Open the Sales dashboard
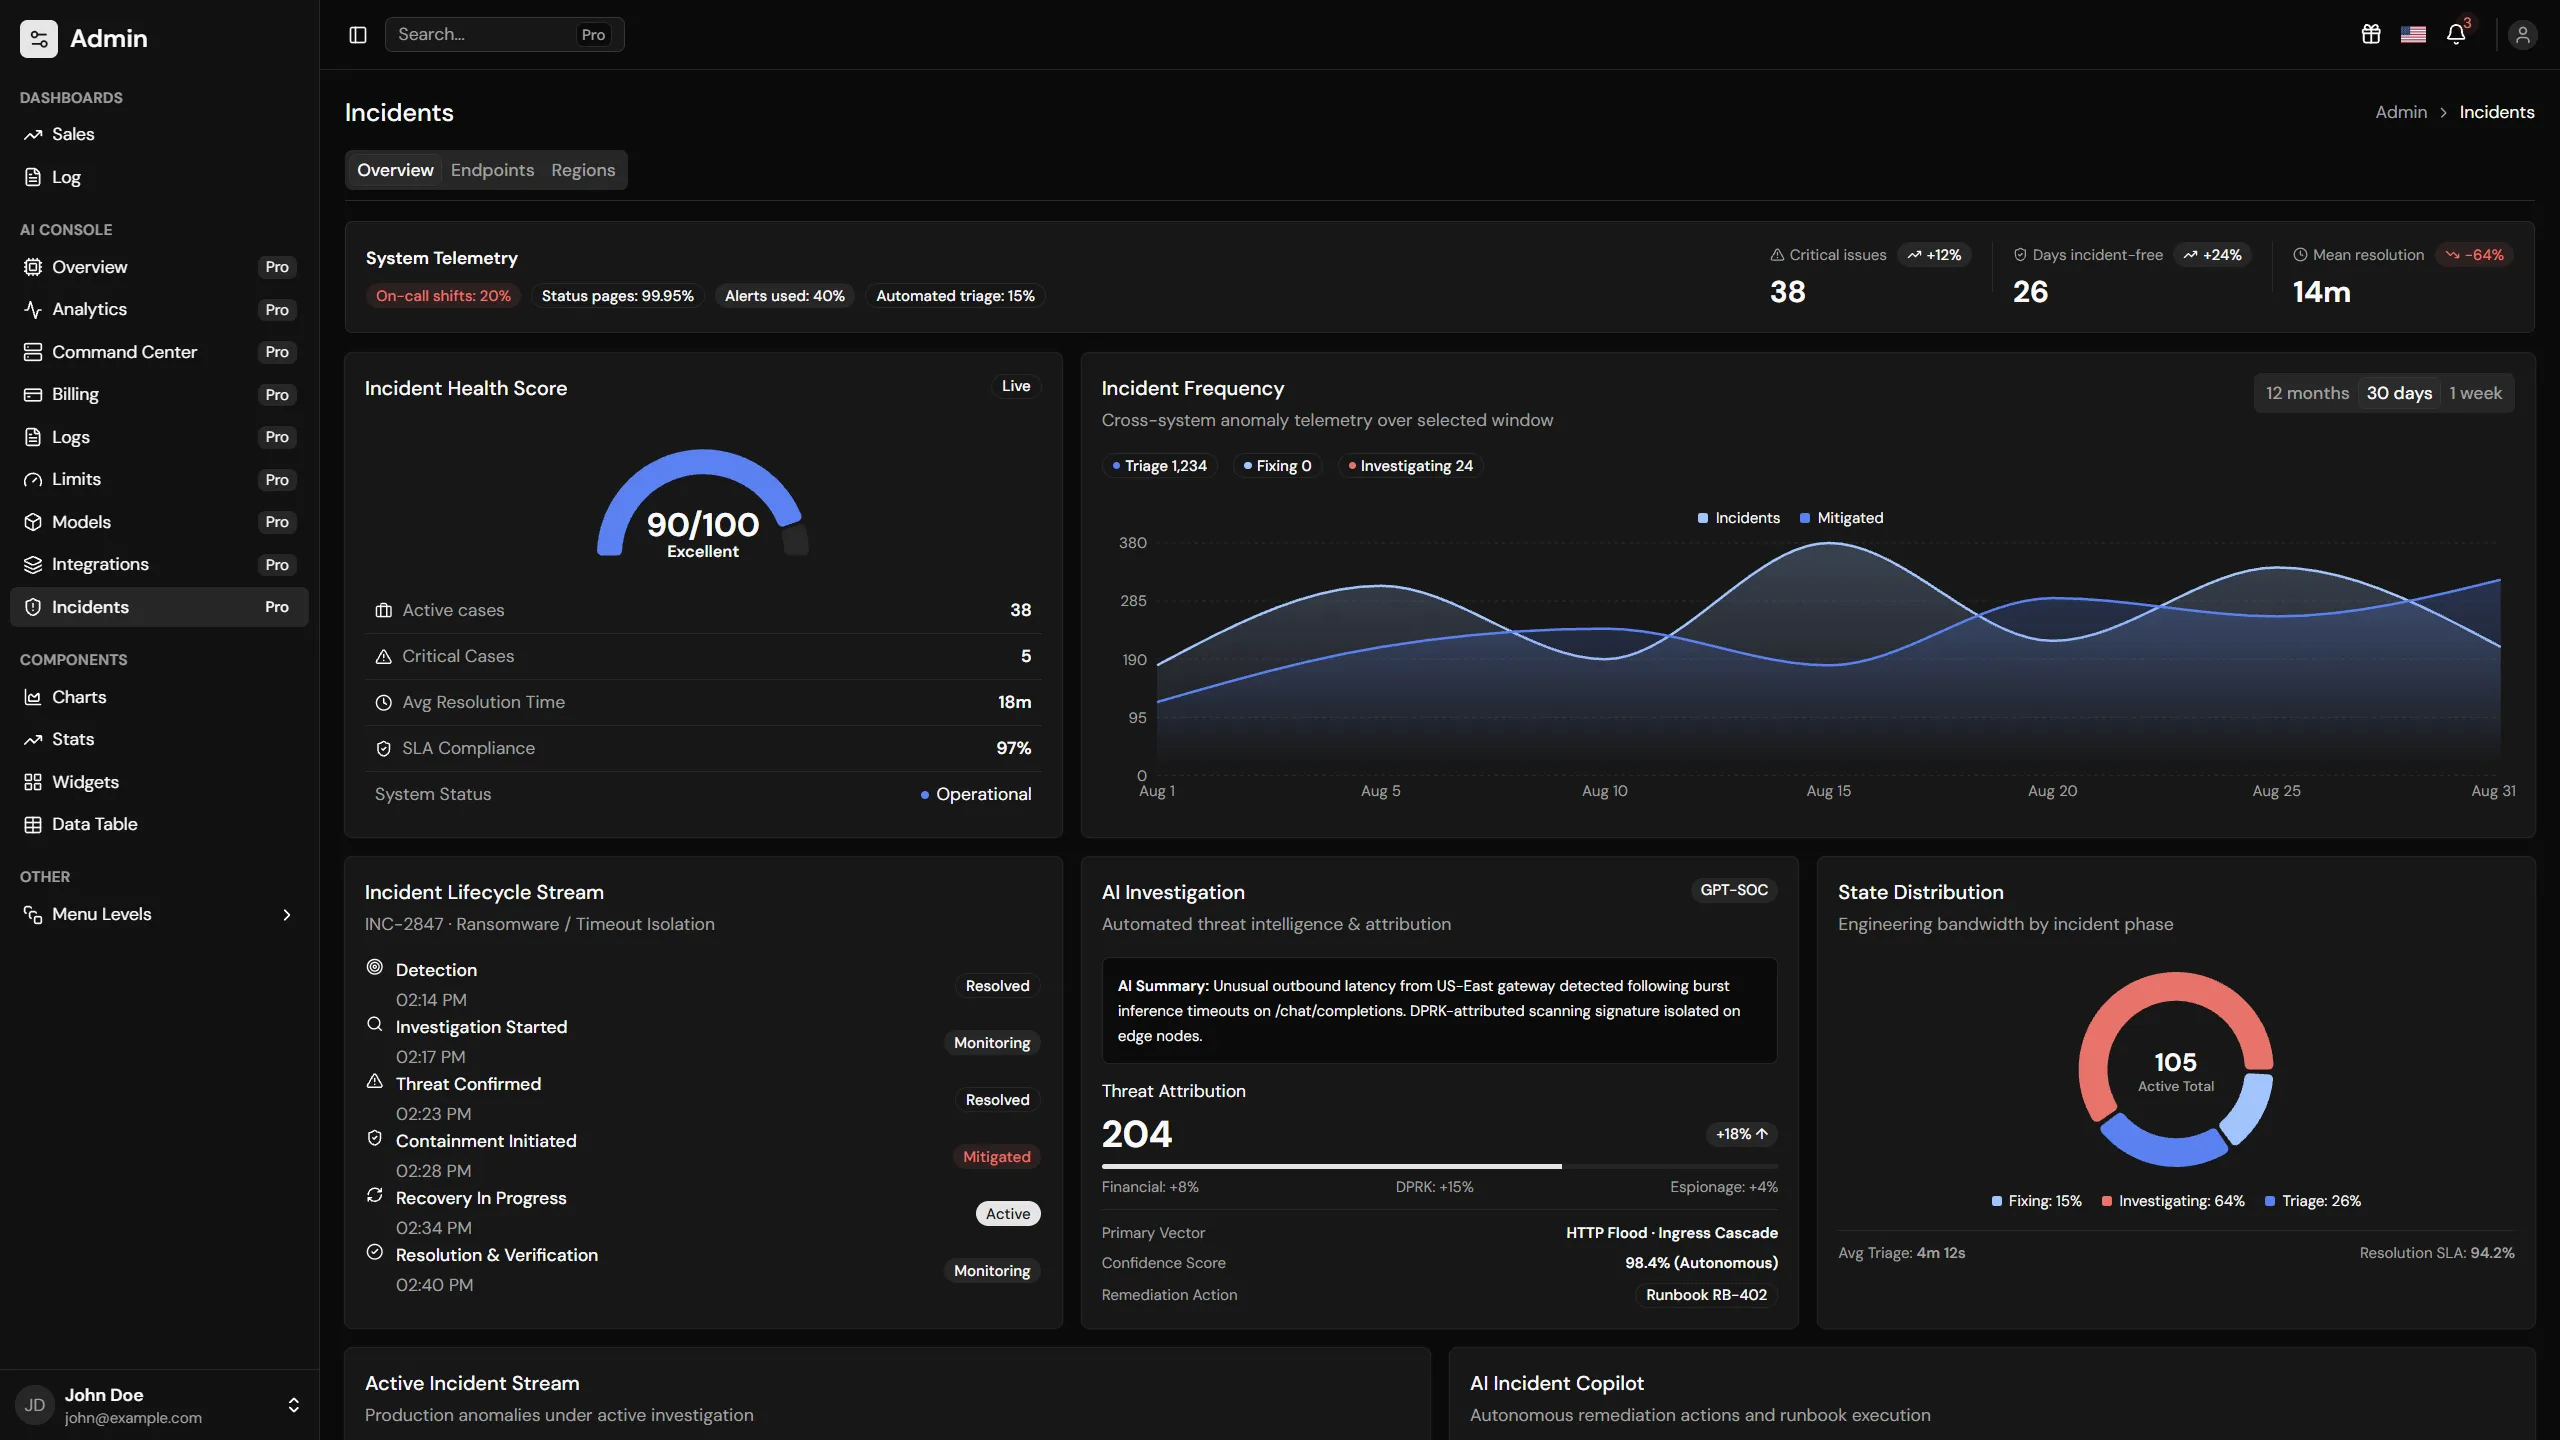This screenshot has height=1440, width=2560. point(159,134)
